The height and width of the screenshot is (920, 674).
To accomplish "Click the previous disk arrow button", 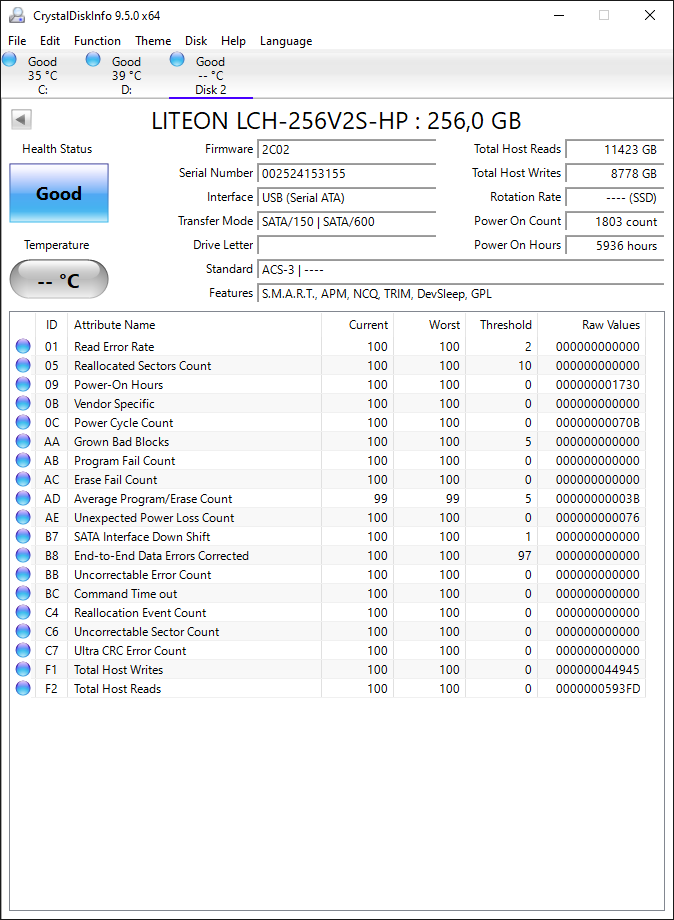I will click(x=21, y=120).
